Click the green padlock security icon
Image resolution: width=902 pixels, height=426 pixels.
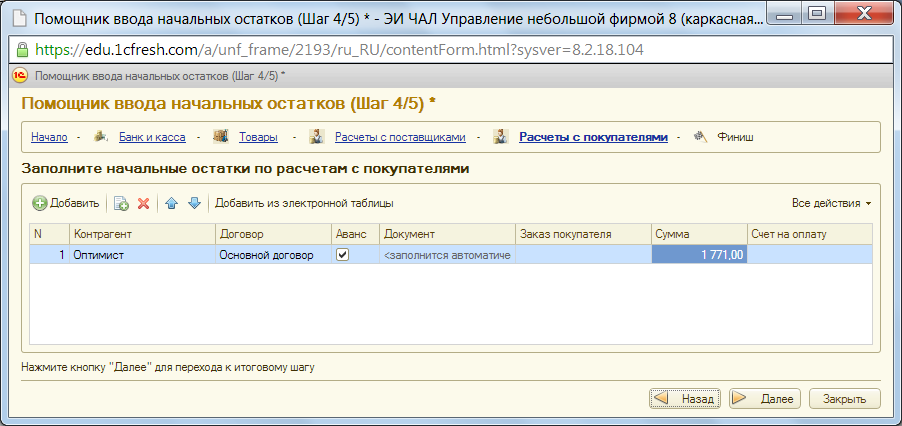pos(22,49)
